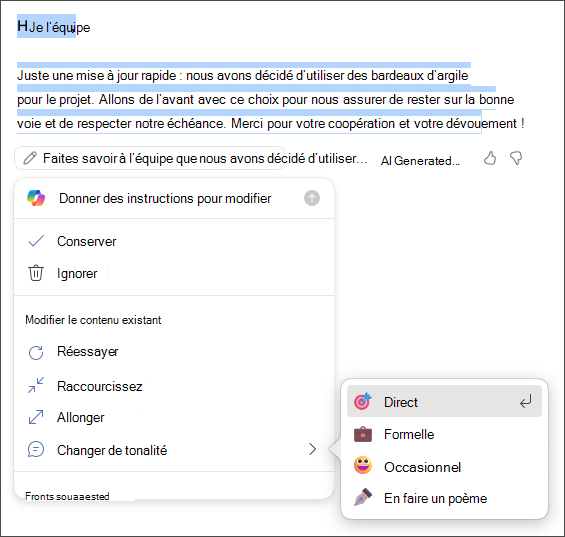This screenshot has width=565, height=537.
Task: Click the AI Generated label
Action: click(420, 160)
